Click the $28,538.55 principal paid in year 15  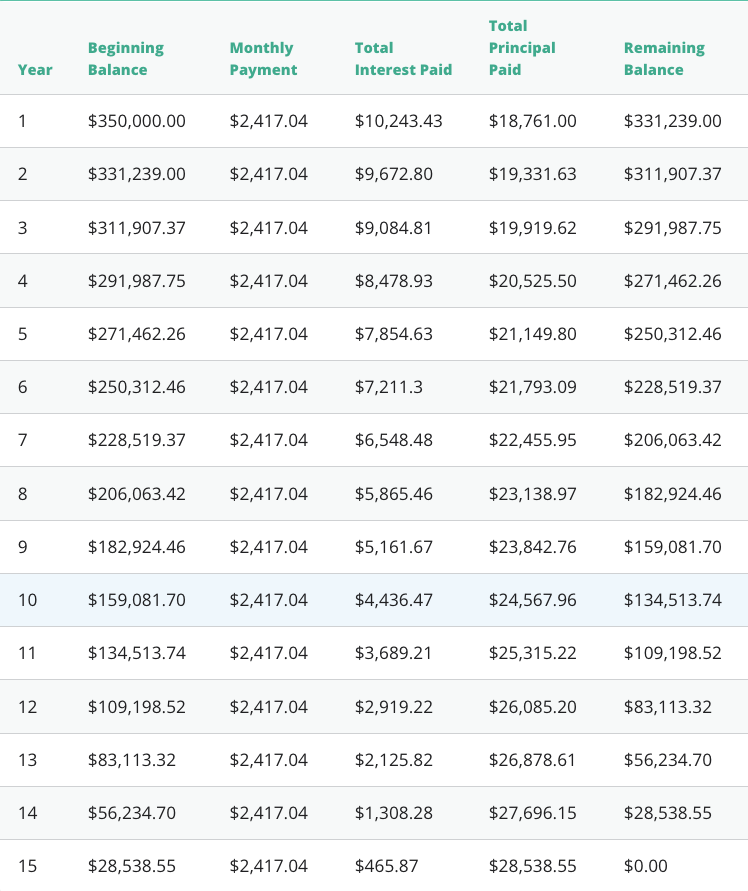[532, 866]
